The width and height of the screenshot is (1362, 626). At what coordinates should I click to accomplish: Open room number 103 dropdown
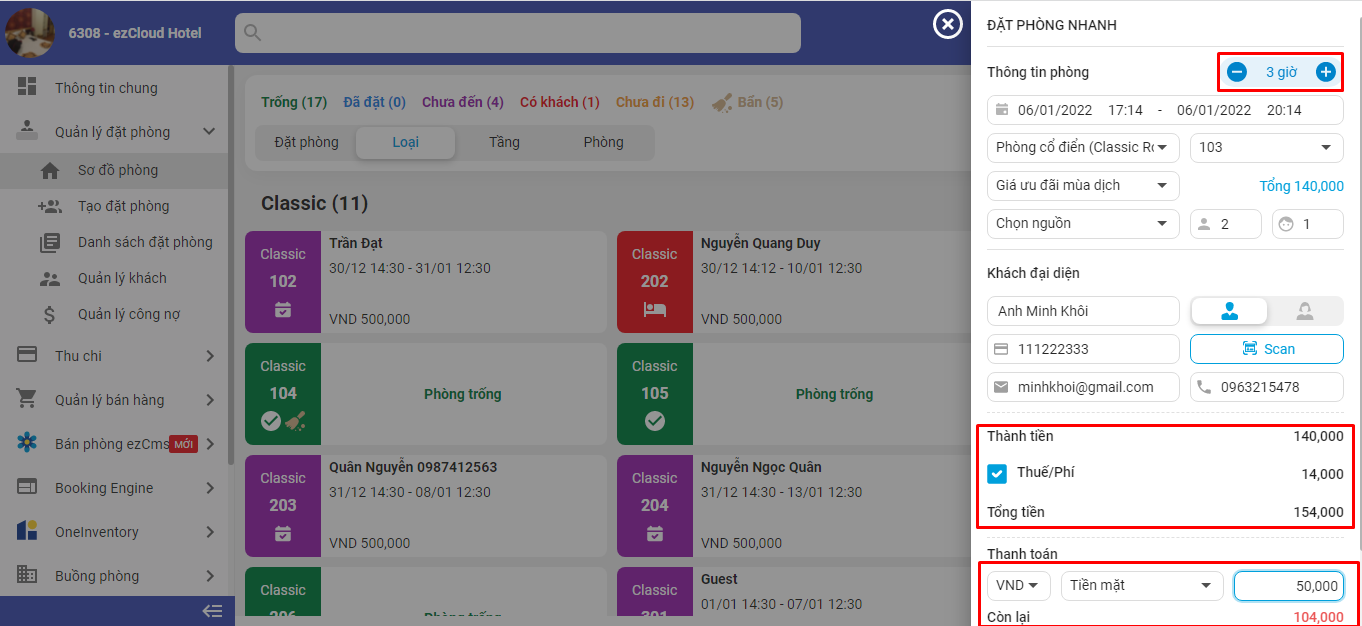(x=1266, y=147)
